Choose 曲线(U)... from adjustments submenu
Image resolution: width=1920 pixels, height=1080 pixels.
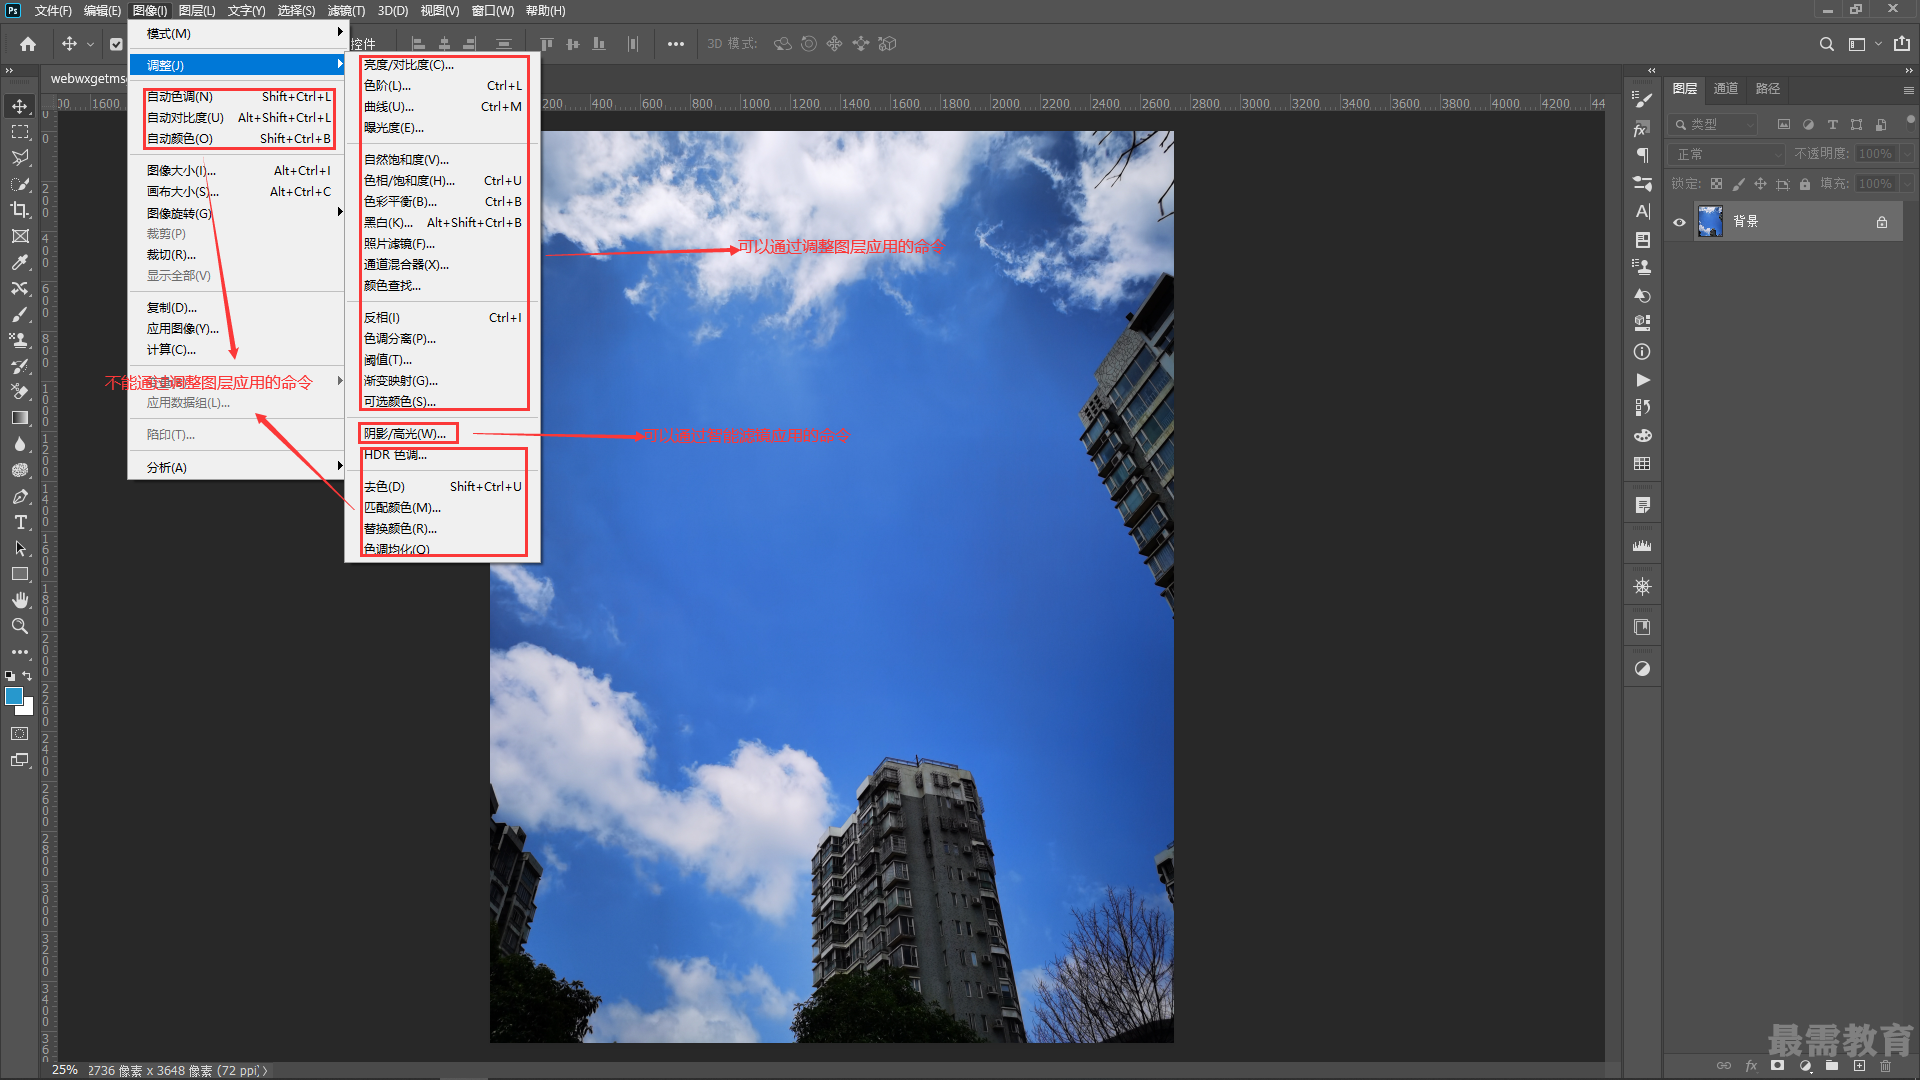pos(442,106)
